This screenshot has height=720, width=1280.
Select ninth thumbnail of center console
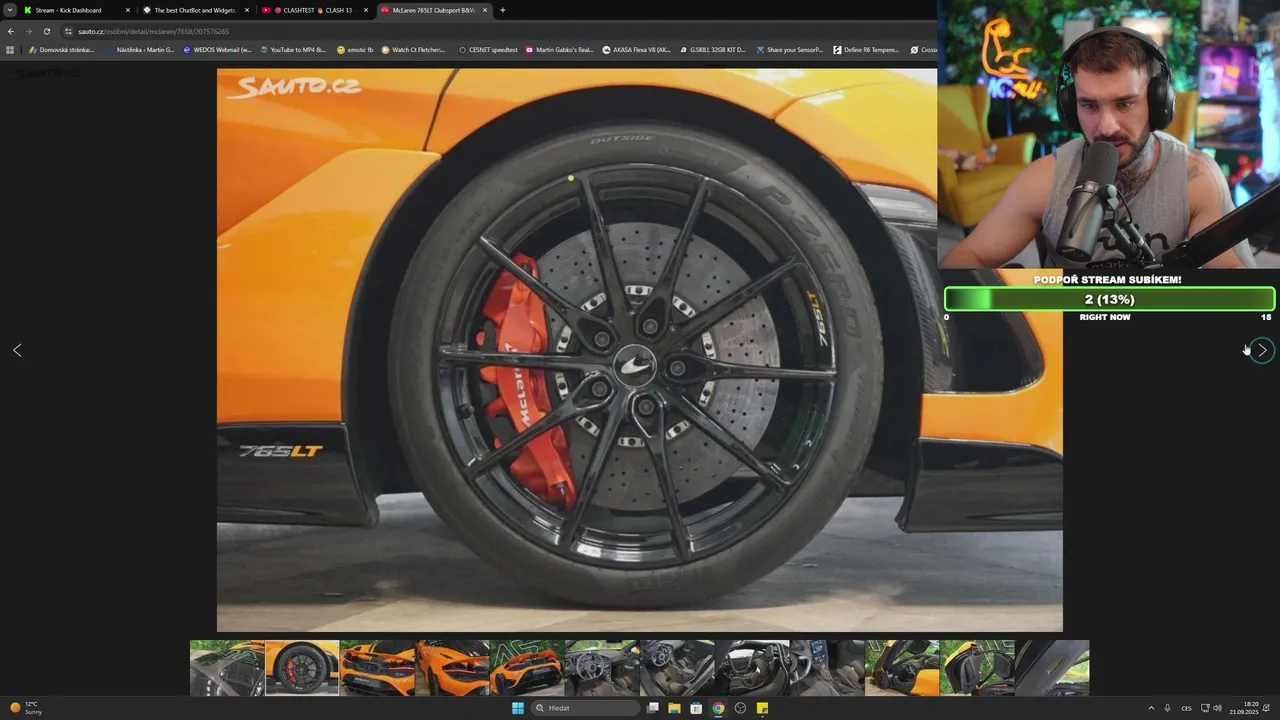[x=827, y=668]
